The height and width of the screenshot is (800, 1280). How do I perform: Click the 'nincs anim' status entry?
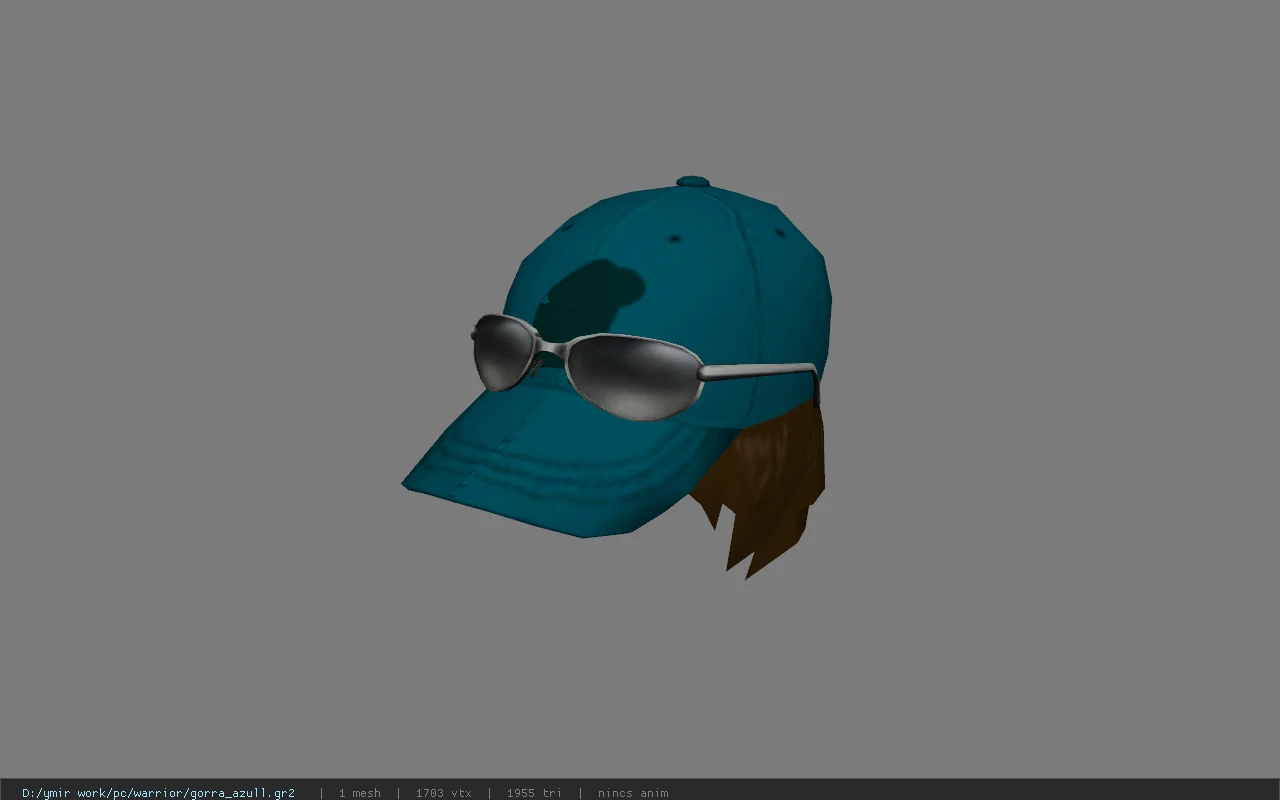(x=633, y=793)
